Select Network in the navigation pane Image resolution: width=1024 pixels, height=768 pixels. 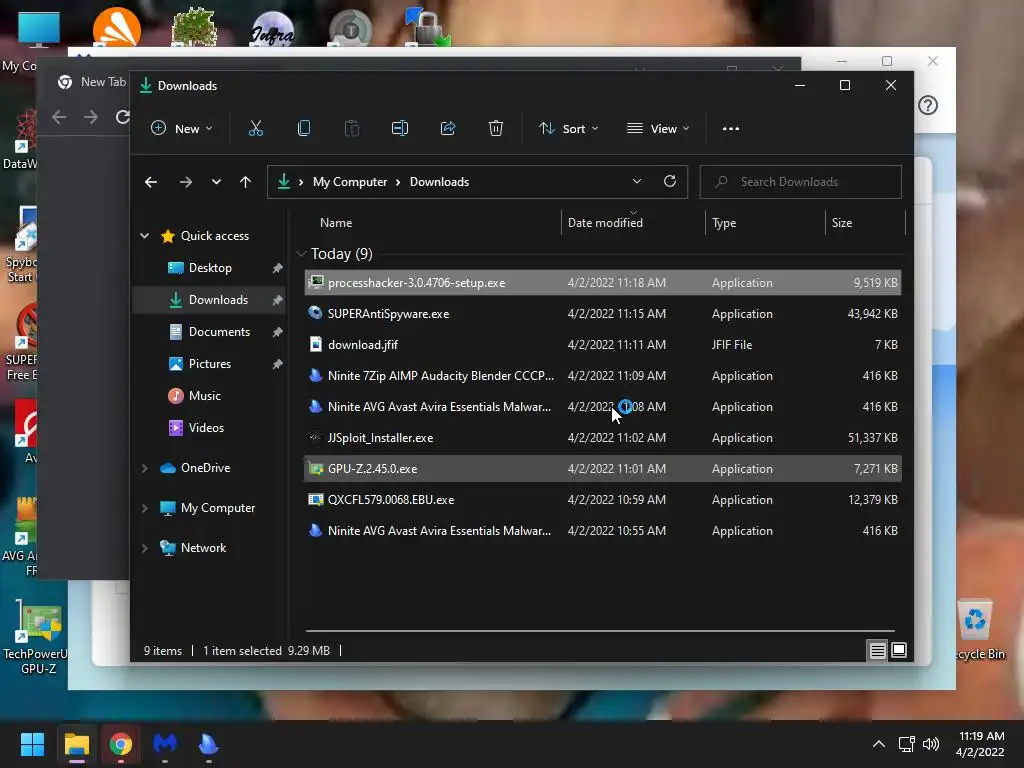(x=203, y=548)
